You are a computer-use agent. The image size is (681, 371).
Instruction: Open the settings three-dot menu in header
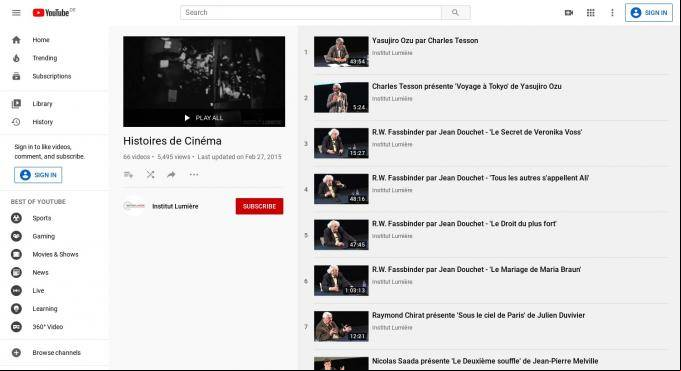(x=612, y=13)
